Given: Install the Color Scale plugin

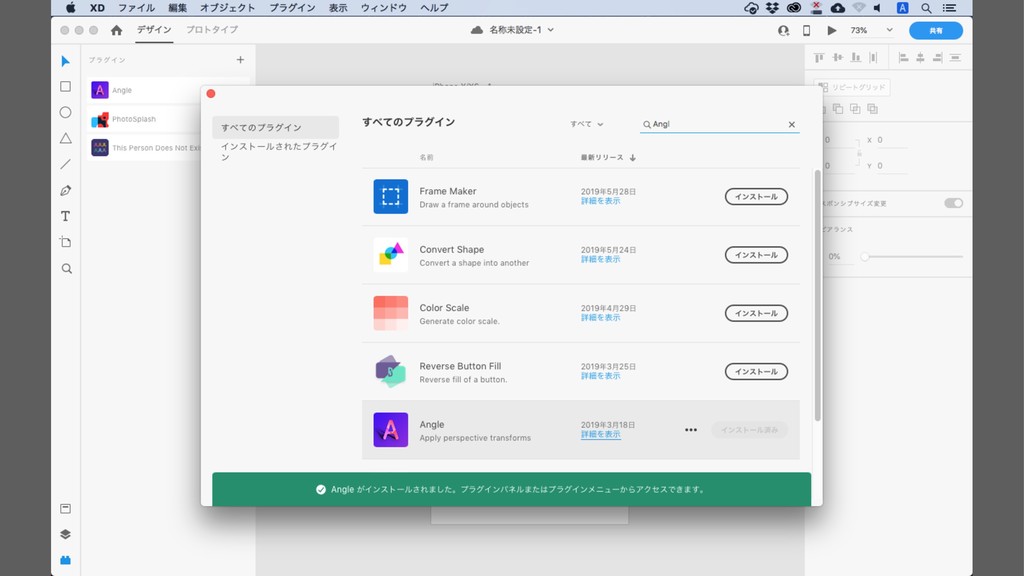Looking at the screenshot, I should click(756, 313).
